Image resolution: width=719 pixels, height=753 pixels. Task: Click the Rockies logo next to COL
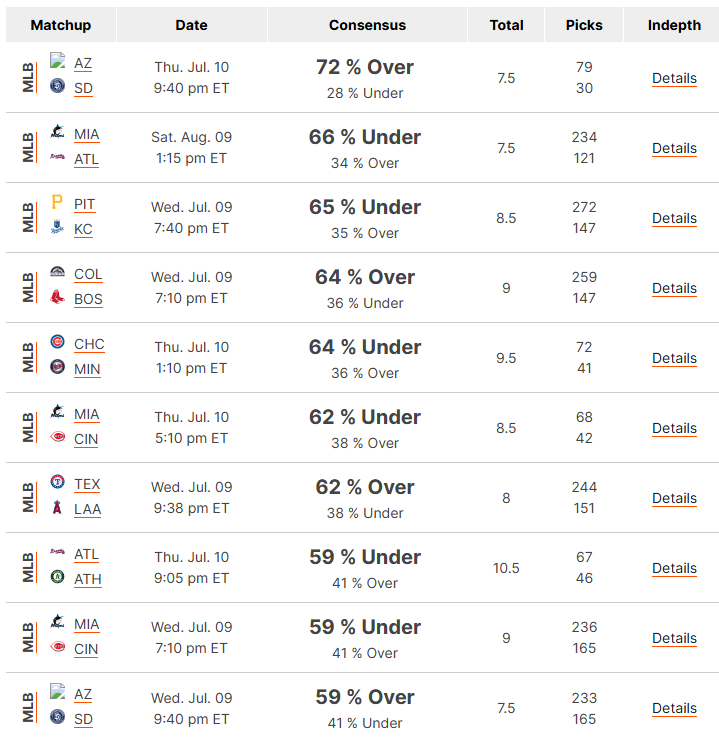(x=57, y=271)
